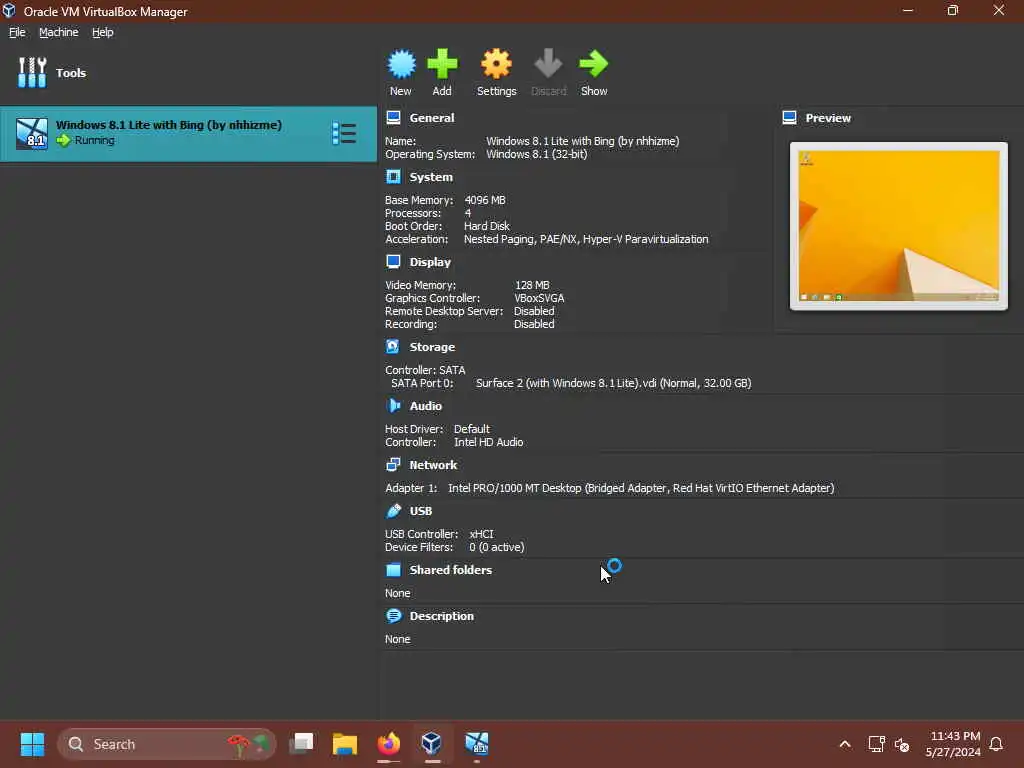Click the VM preview thumbnail

point(899,226)
